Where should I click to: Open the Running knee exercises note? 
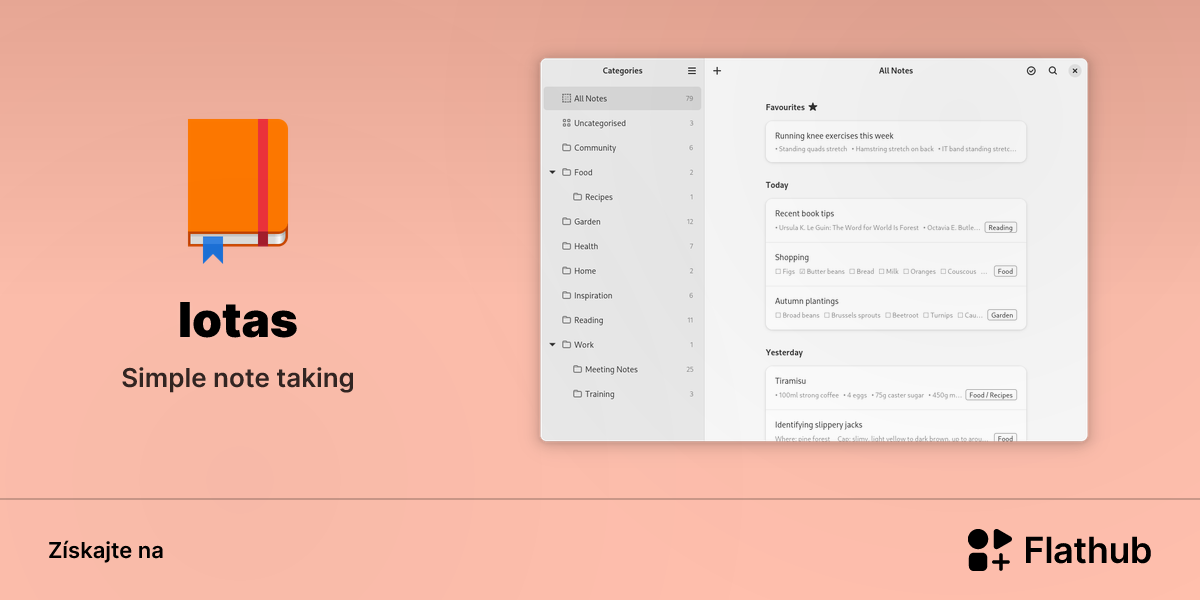(x=896, y=142)
